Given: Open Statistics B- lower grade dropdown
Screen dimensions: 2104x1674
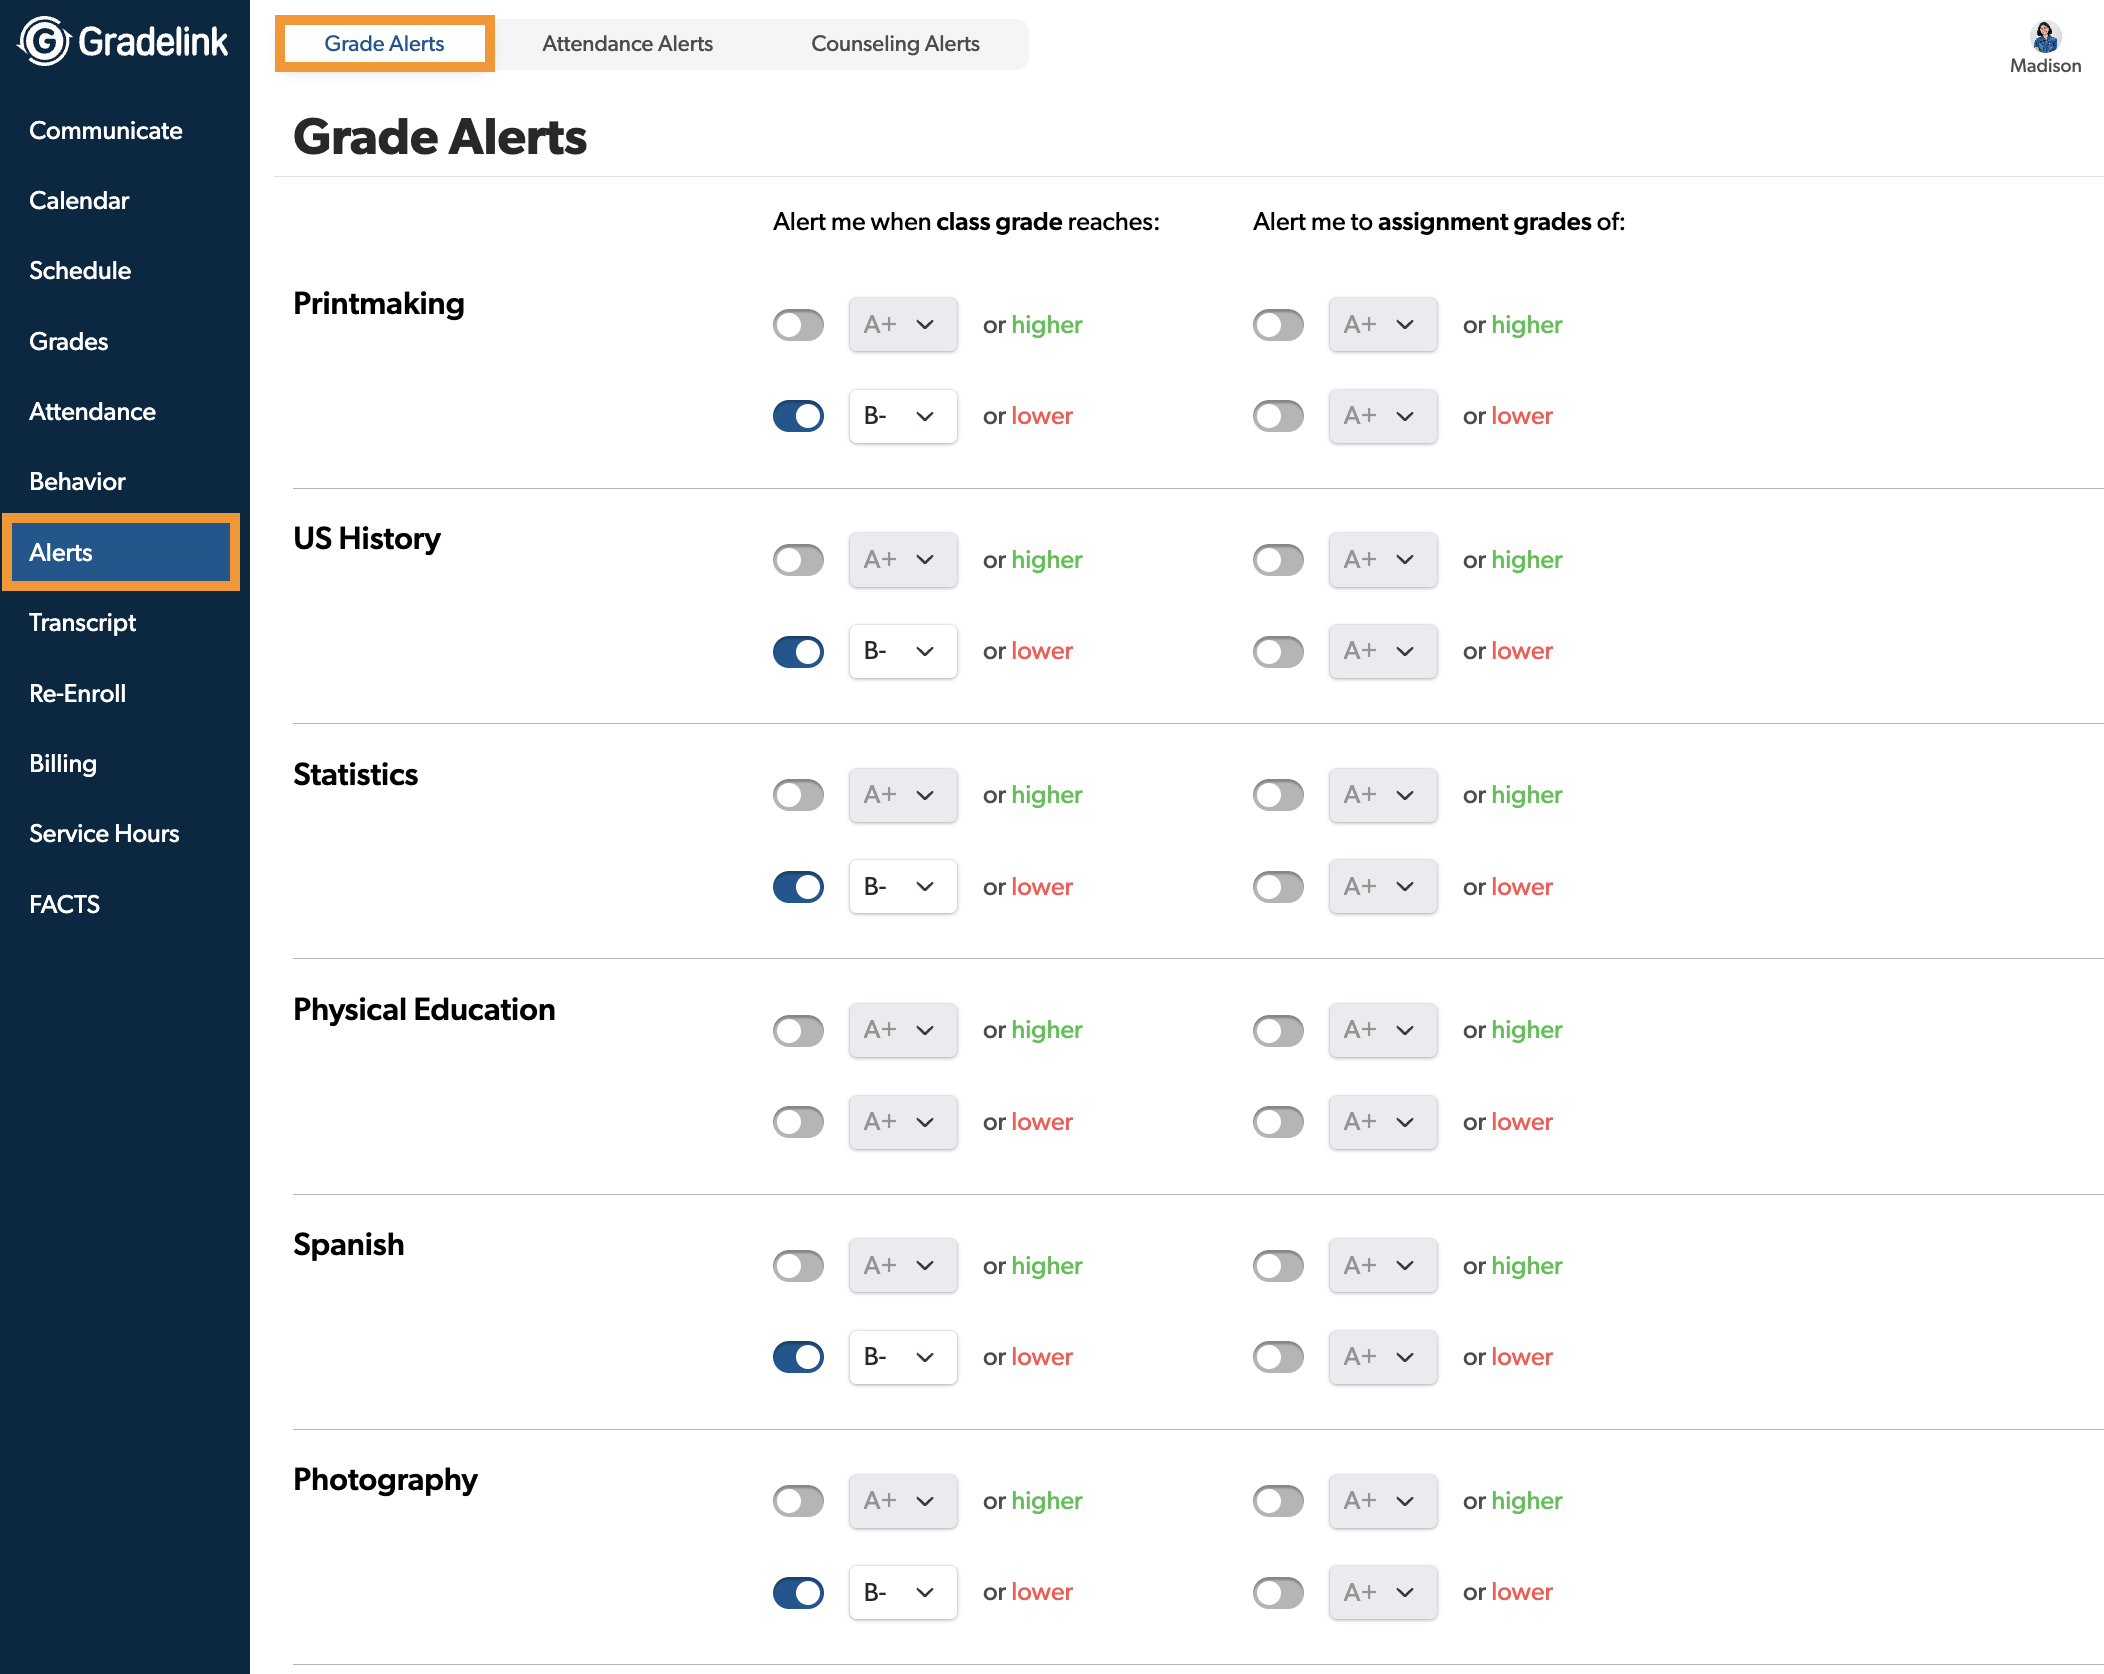Looking at the screenshot, I should (x=902, y=887).
